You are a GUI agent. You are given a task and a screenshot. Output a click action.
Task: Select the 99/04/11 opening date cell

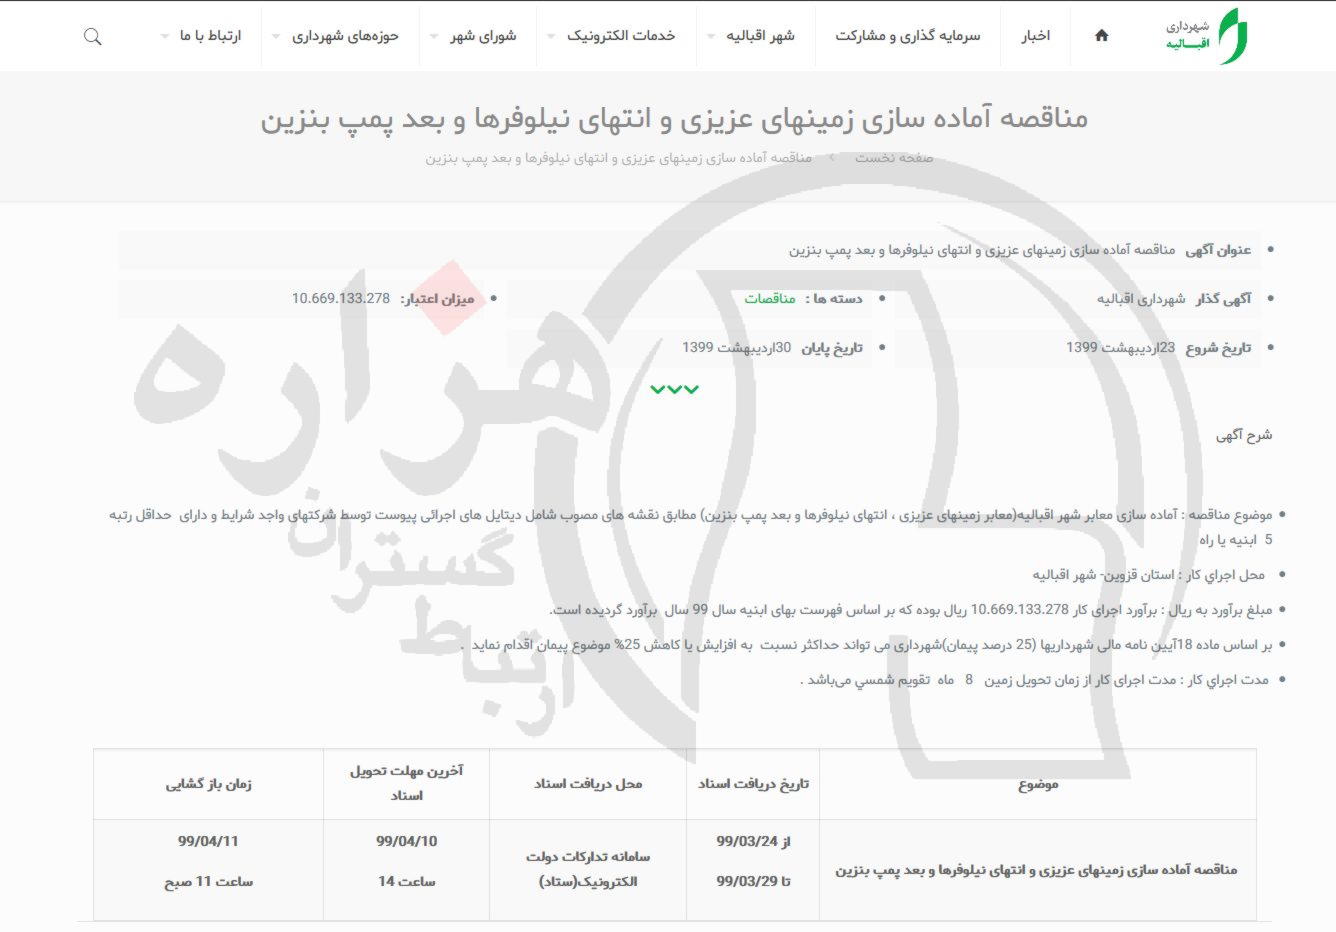(x=208, y=842)
